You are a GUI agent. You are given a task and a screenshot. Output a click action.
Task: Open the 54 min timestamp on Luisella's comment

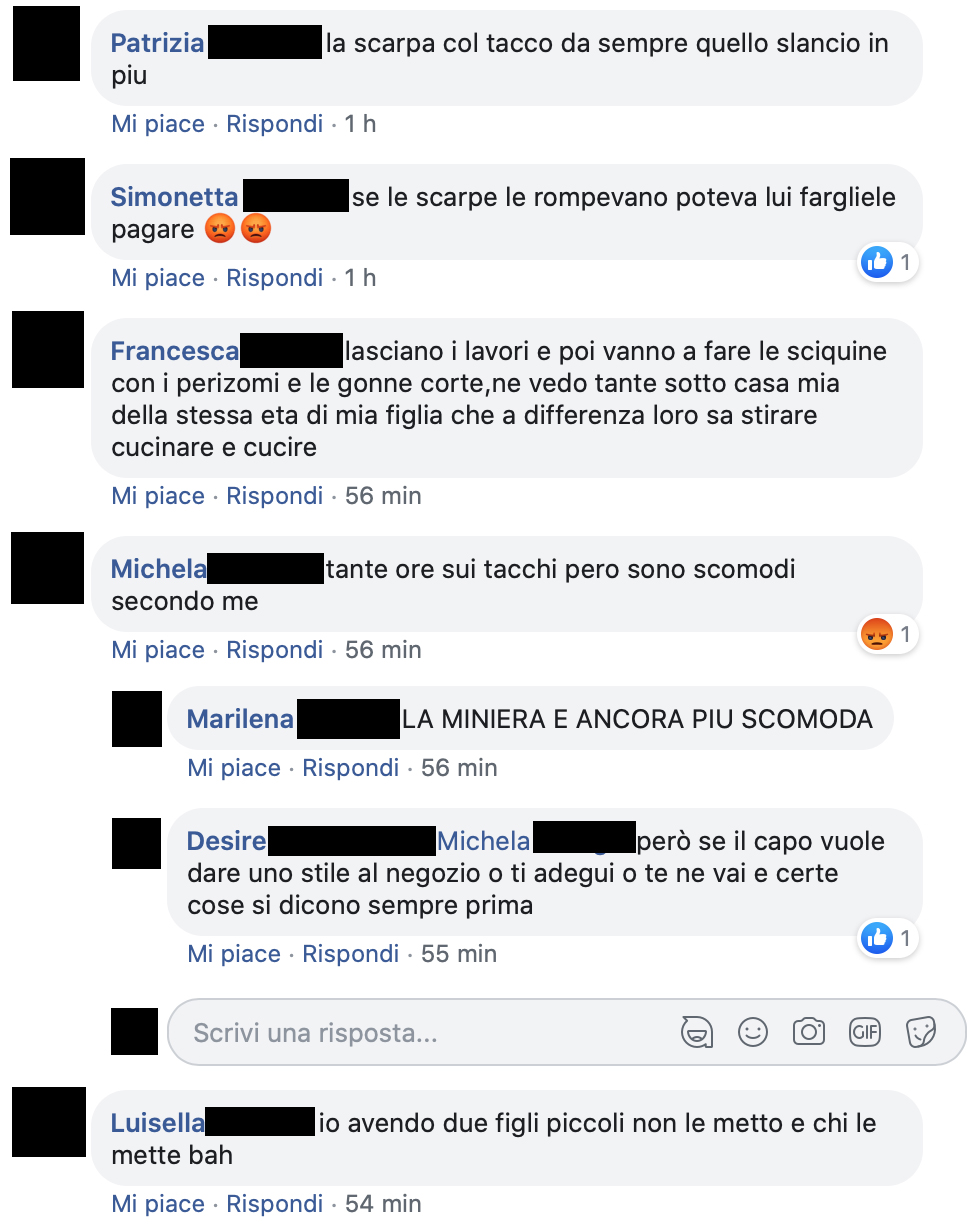(x=383, y=1204)
